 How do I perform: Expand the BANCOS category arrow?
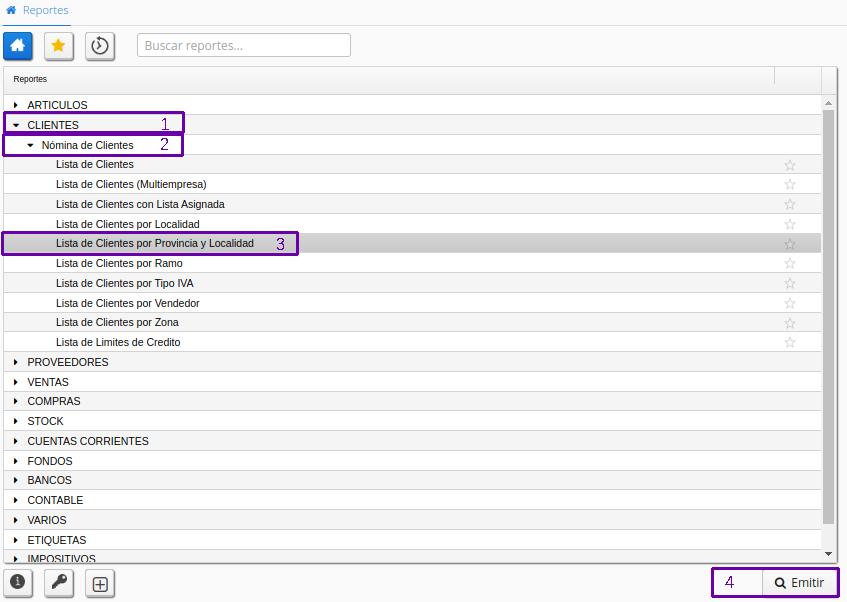point(16,480)
